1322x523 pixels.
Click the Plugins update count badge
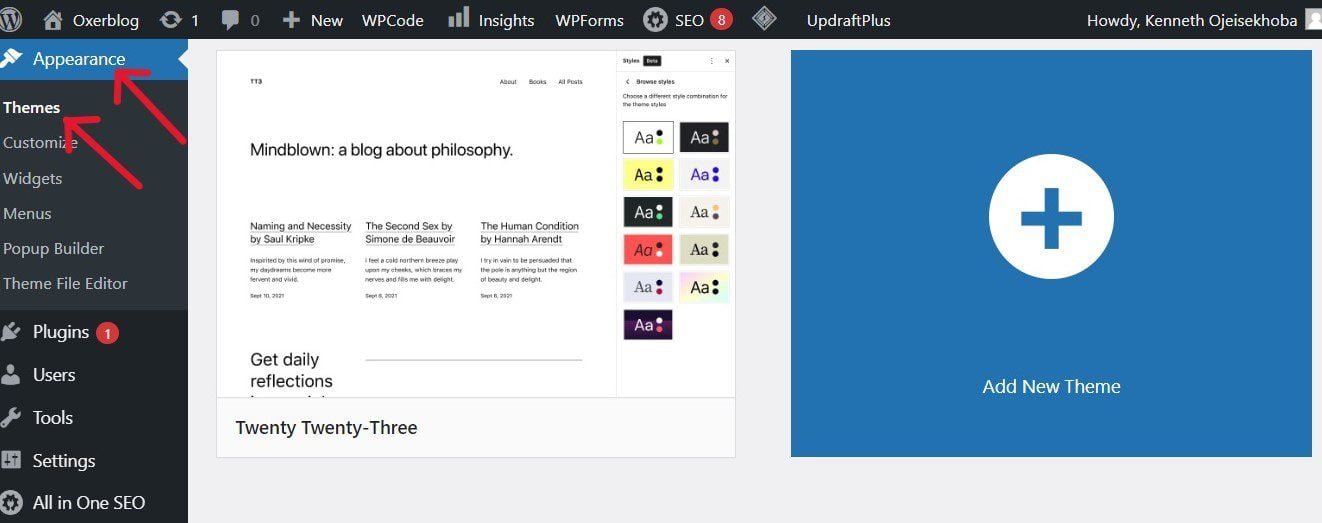pyautogui.click(x=107, y=333)
